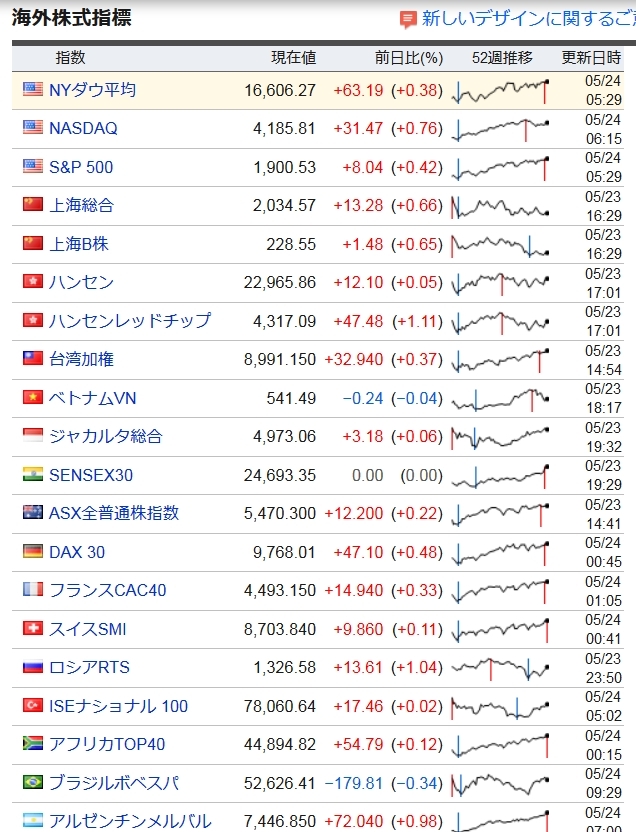Image resolution: width=636 pixels, height=832 pixels.
Task: Click the Hong Kong flag beside ハンセン
Action: pyautogui.click(x=33, y=282)
